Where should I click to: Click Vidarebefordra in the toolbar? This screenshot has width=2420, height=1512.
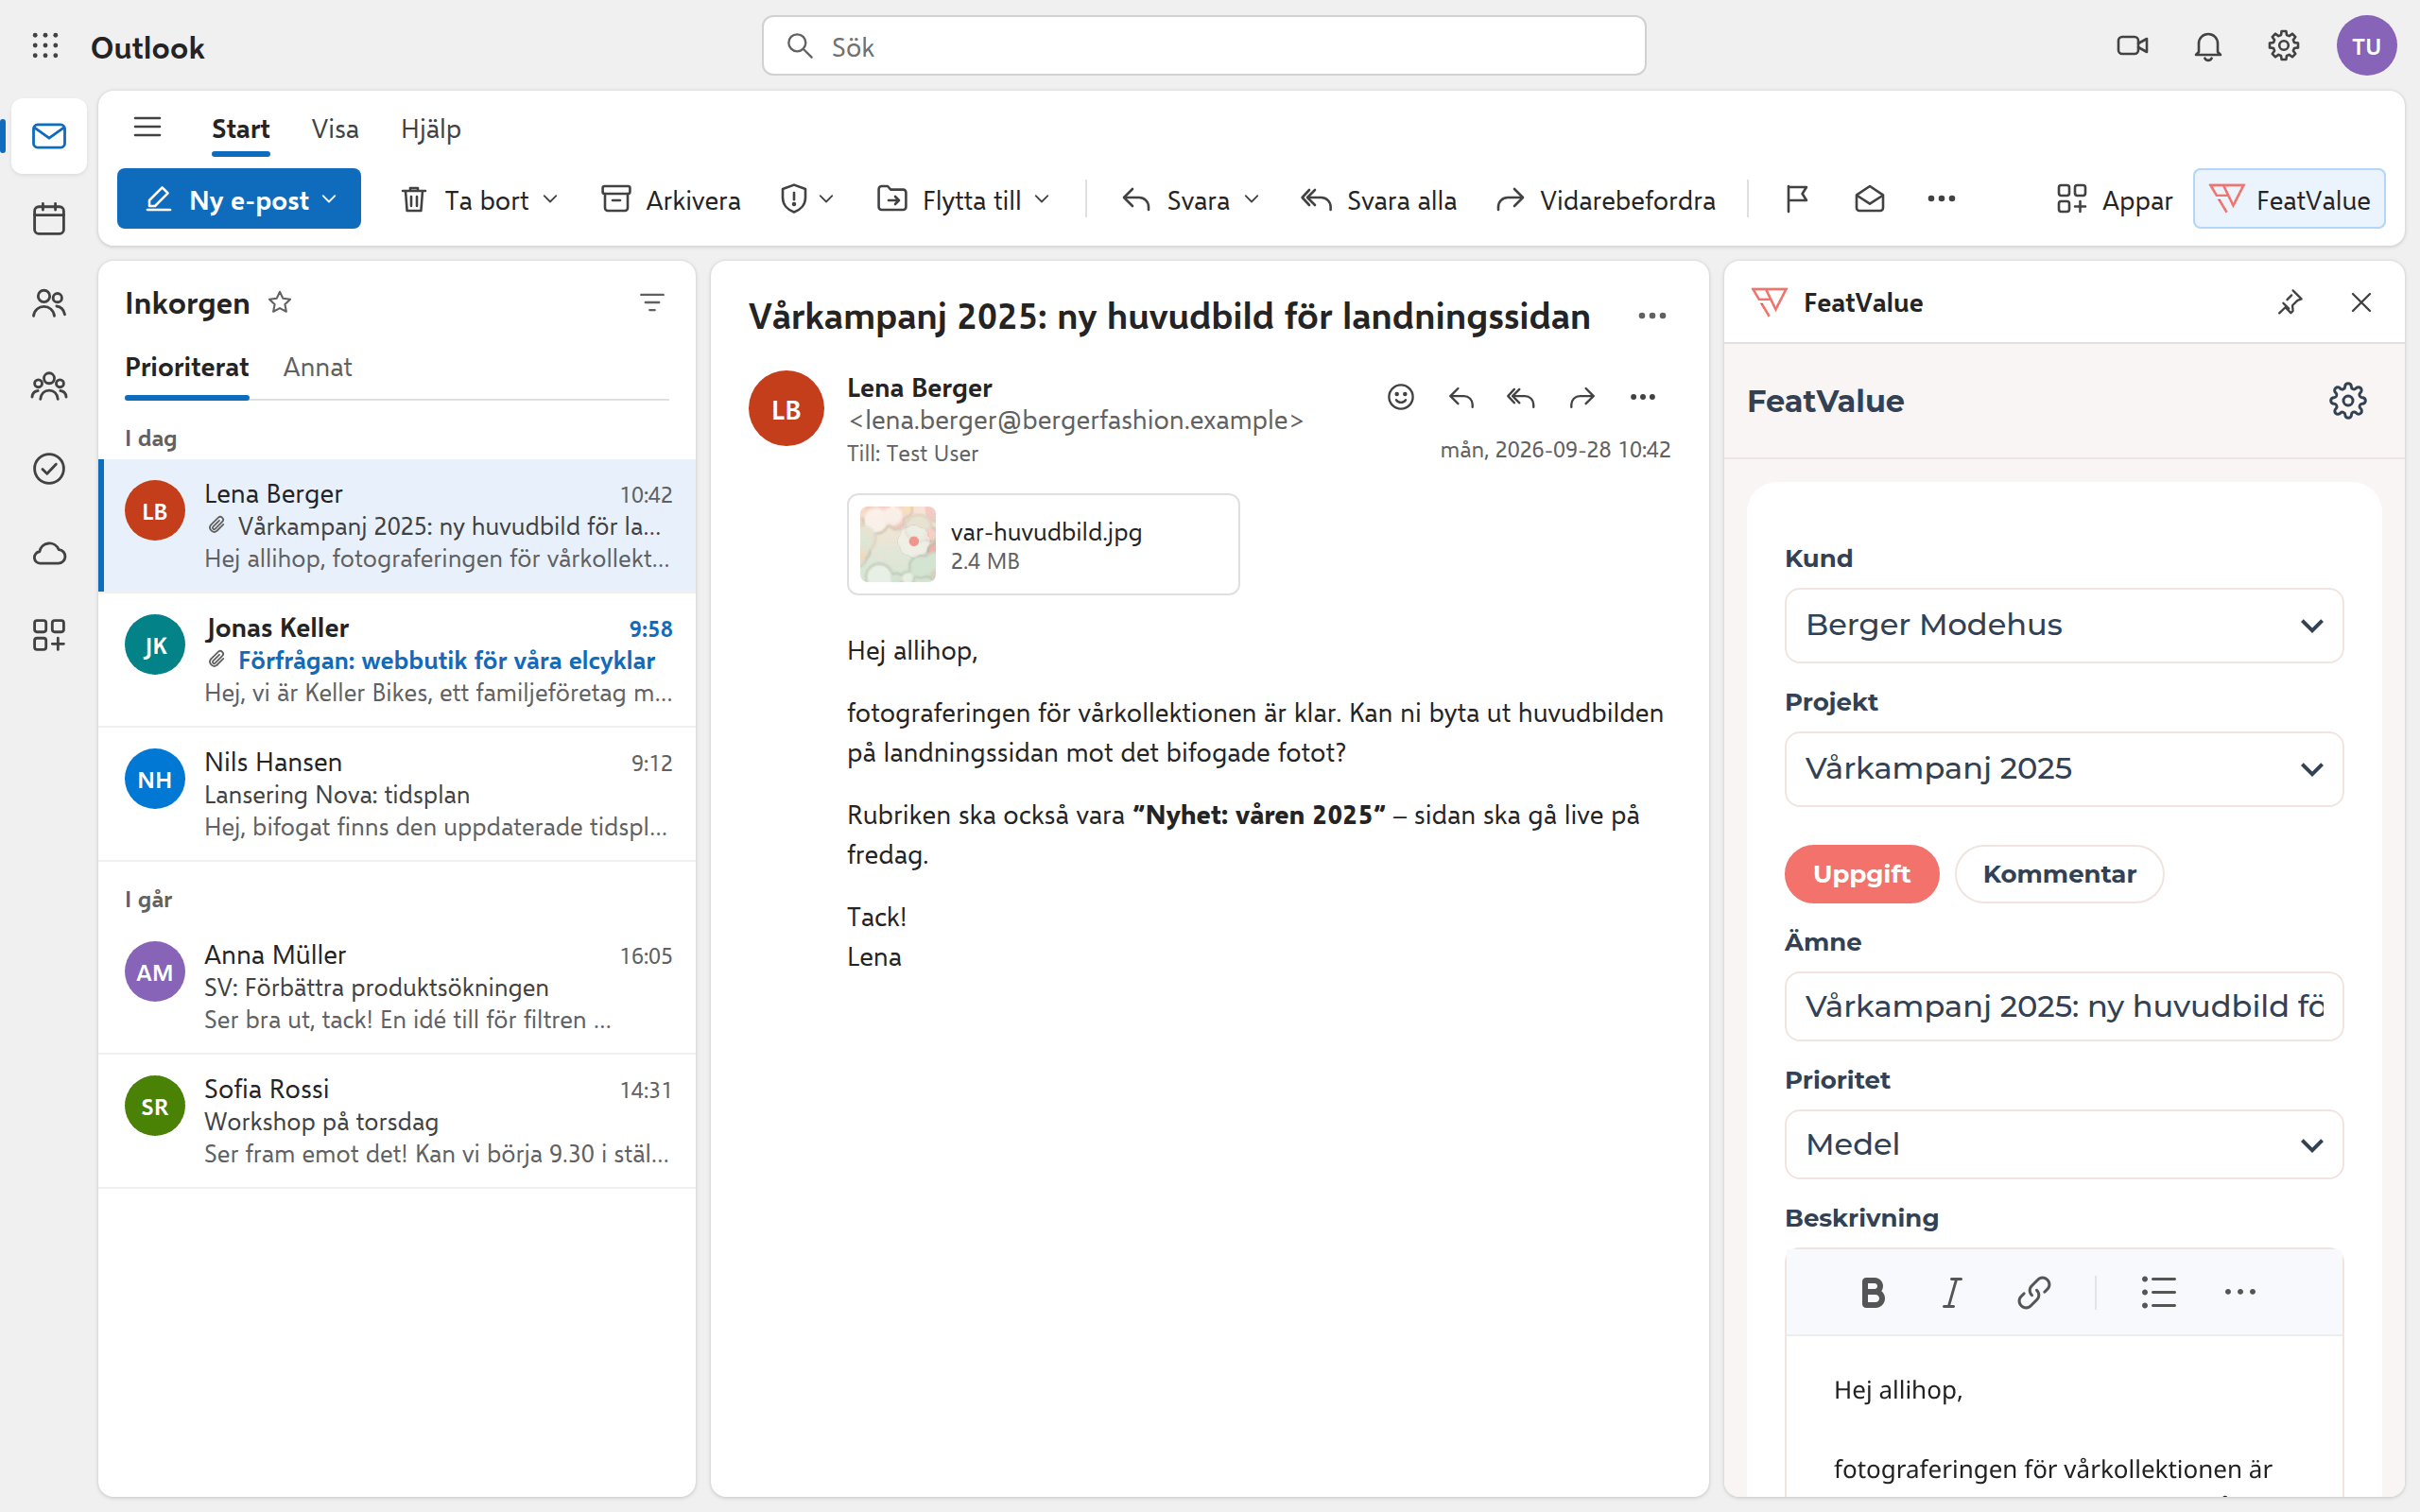tap(1605, 200)
